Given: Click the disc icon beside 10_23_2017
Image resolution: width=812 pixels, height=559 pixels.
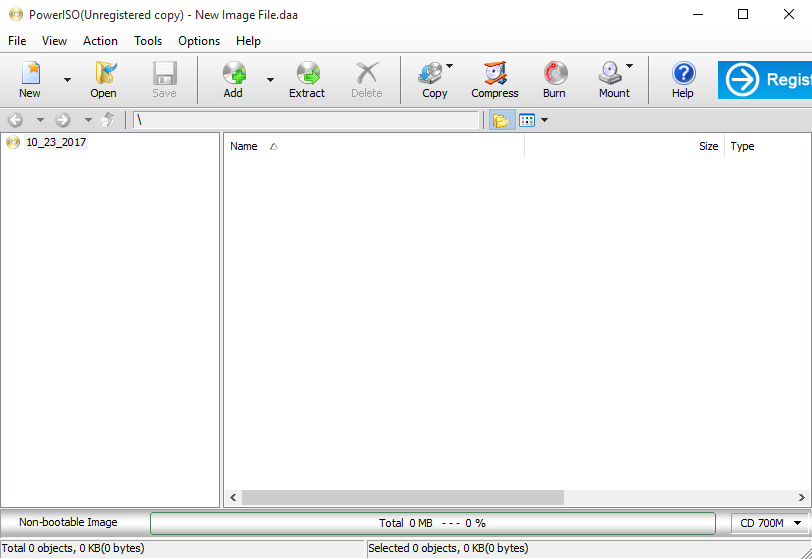Looking at the screenshot, I should tap(13, 142).
